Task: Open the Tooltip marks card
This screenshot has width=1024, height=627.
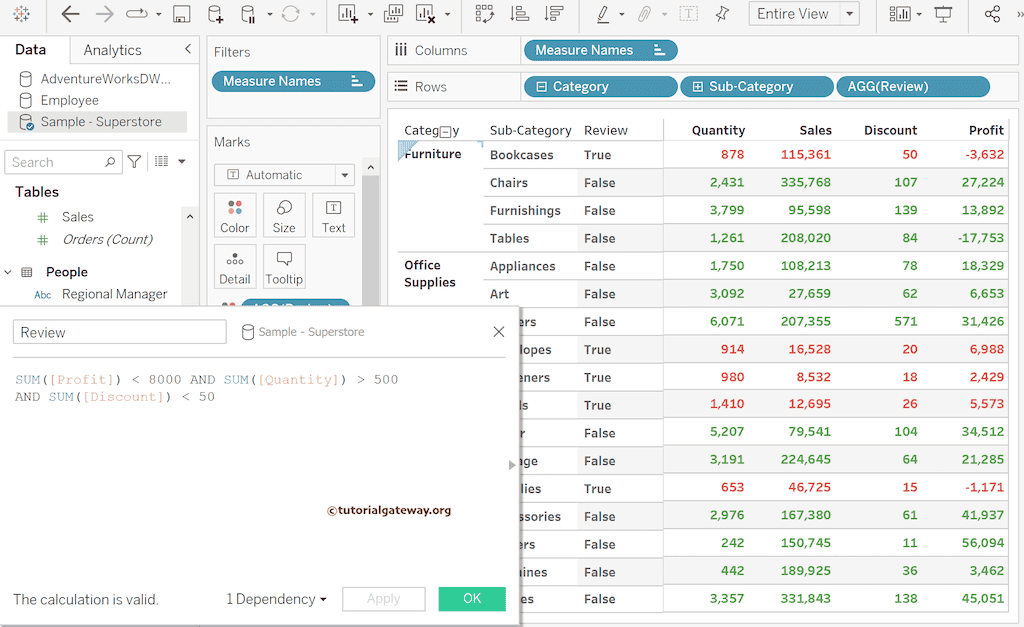Action: (x=284, y=267)
